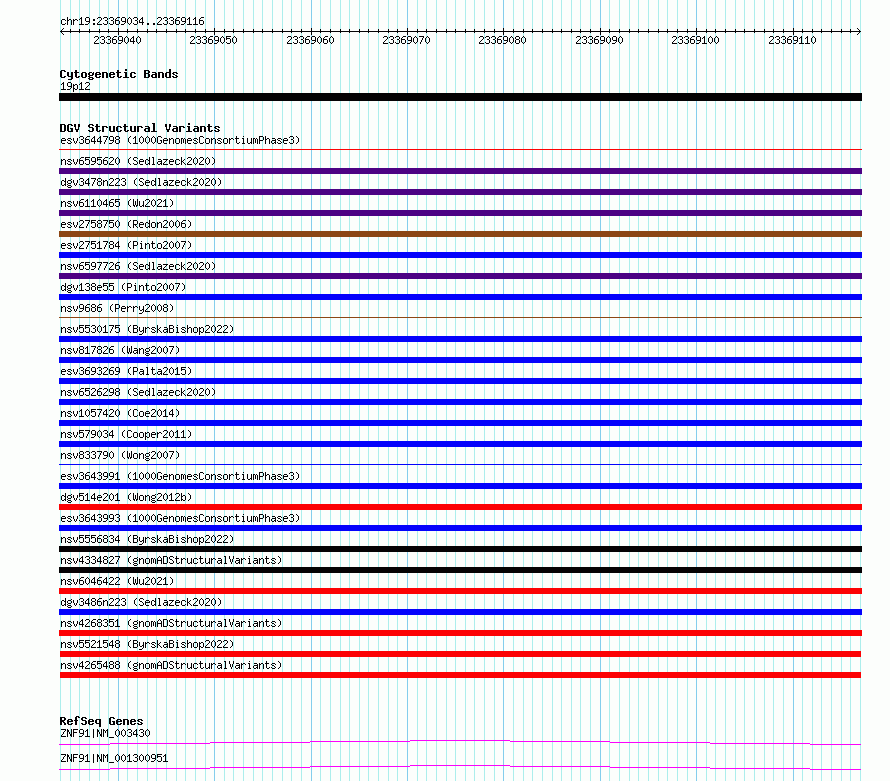Select esv2751784 (Pinto2007) variant label
The image size is (890, 781).
126,245
